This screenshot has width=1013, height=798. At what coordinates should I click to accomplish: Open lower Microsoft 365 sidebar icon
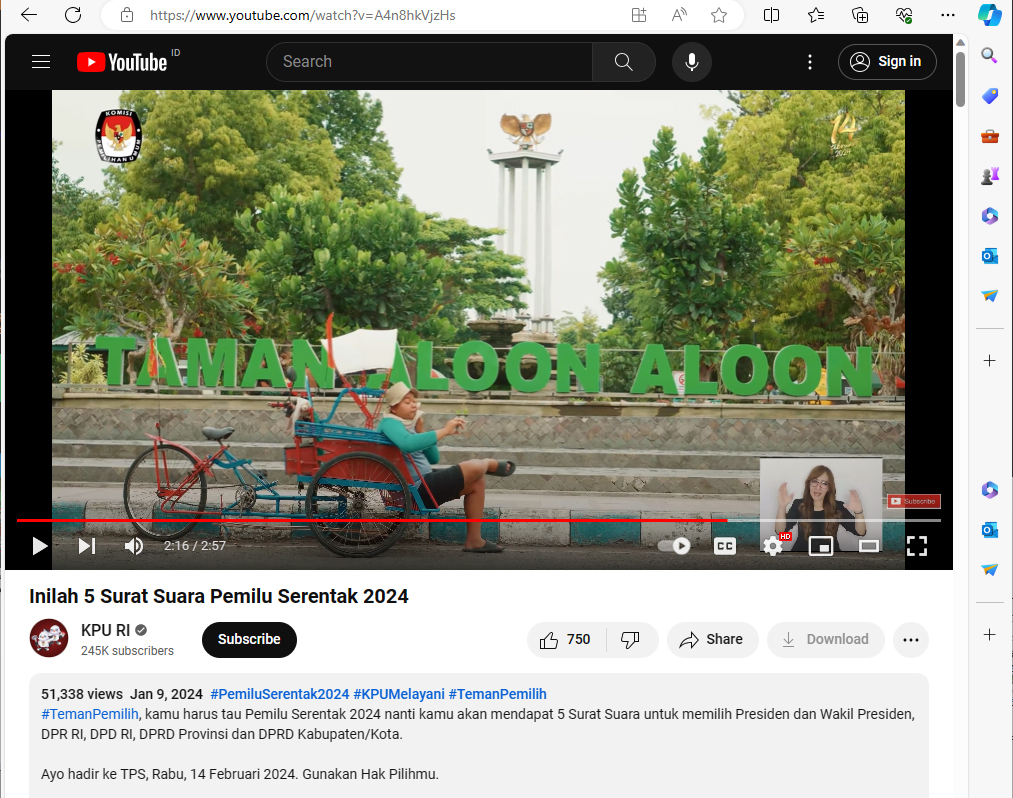(x=989, y=490)
